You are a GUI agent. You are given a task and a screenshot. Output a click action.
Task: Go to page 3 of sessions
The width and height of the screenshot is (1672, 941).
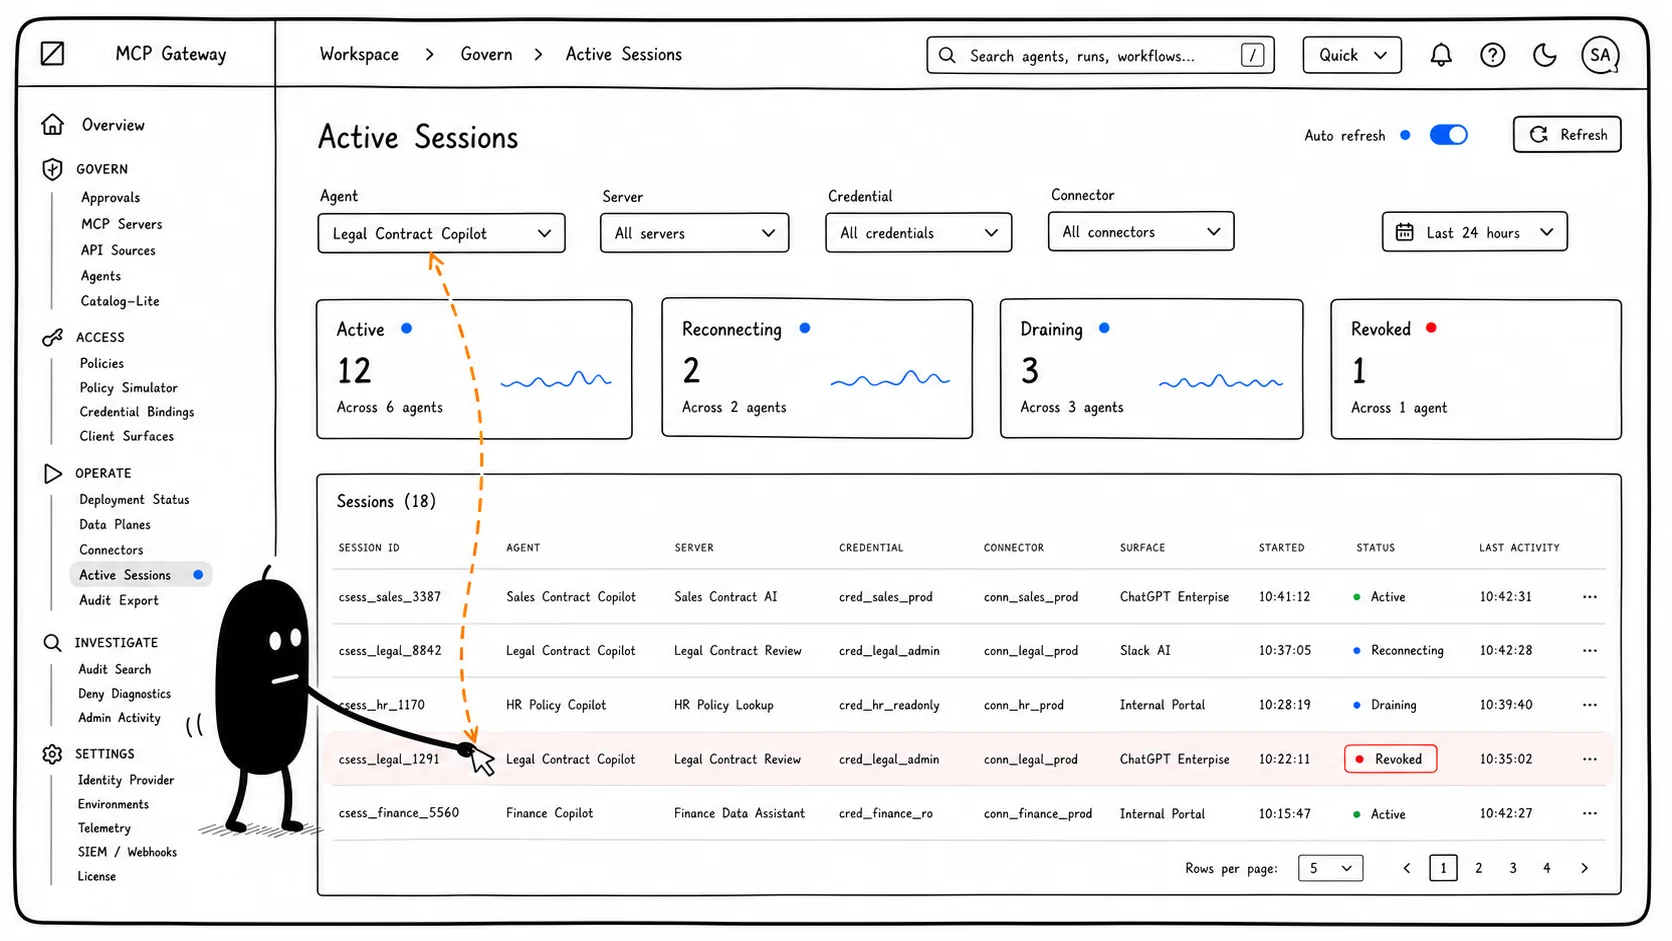pyautogui.click(x=1513, y=868)
